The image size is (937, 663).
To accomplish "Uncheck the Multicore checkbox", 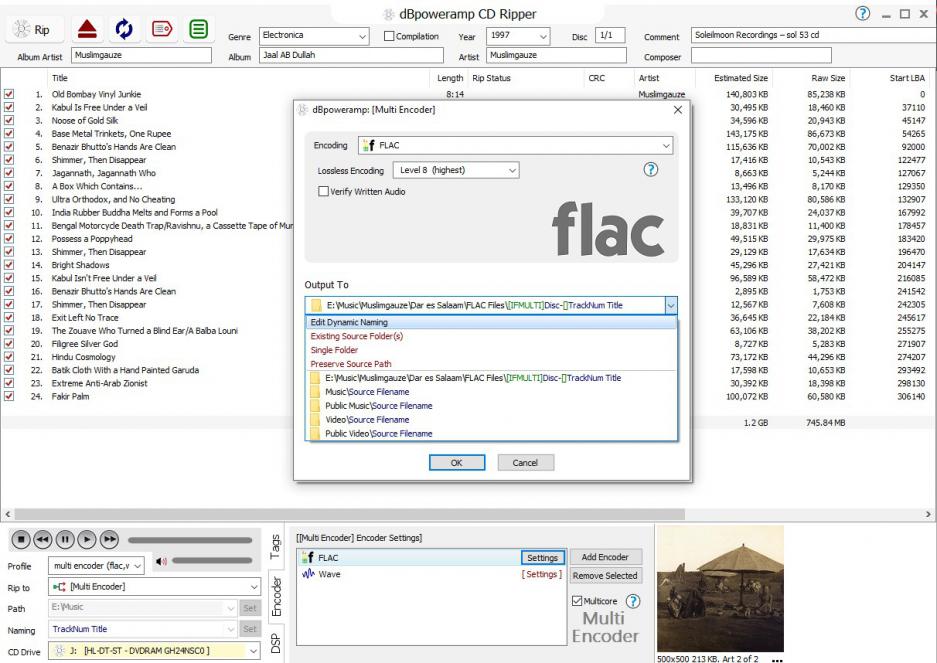I will (x=576, y=601).
